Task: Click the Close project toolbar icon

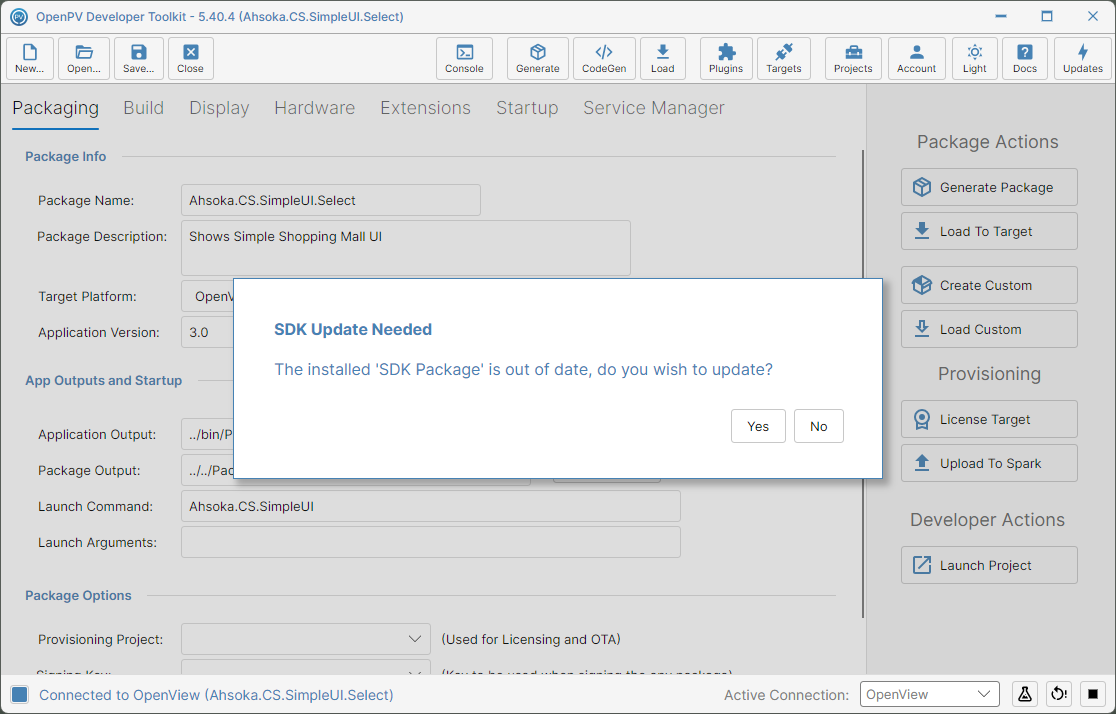Action: 190,58
